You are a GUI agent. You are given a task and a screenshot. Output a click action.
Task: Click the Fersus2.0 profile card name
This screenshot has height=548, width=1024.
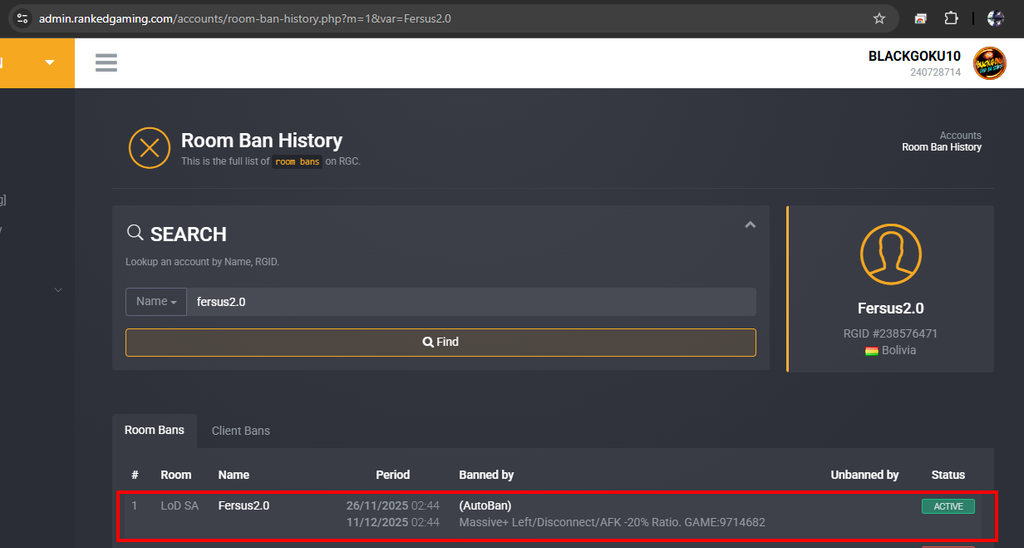[x=891, y=308]
